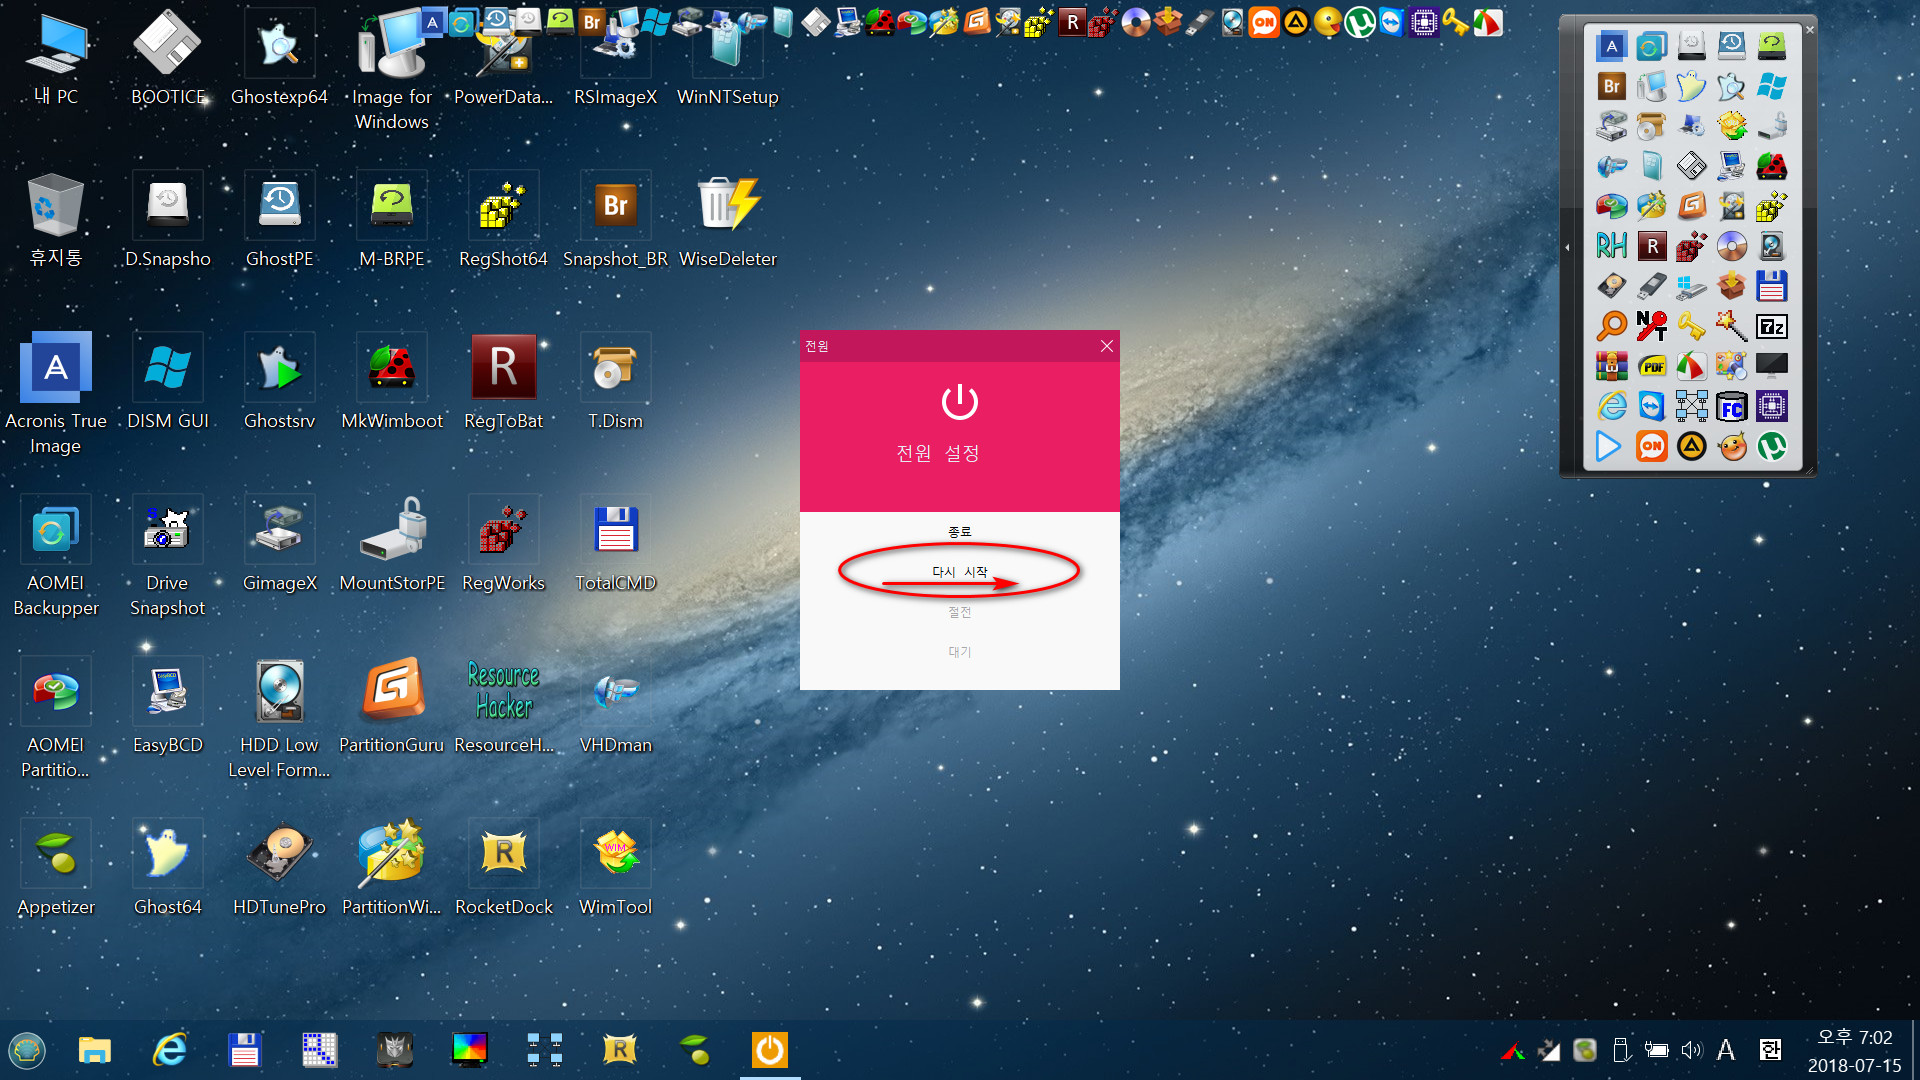Click the volume speaker tray icon

click(1691, 1050)
